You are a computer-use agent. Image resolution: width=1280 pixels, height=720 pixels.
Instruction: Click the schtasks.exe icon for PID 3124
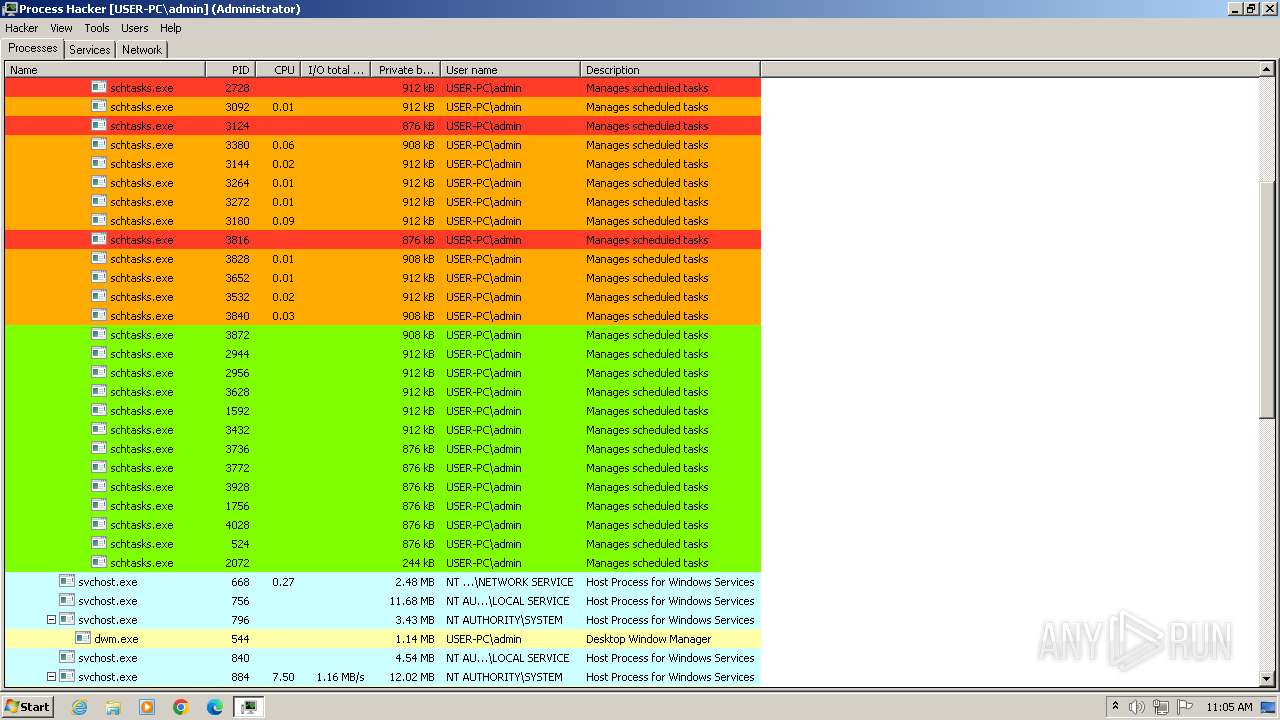pyautogui.click(x=99, y=125)
